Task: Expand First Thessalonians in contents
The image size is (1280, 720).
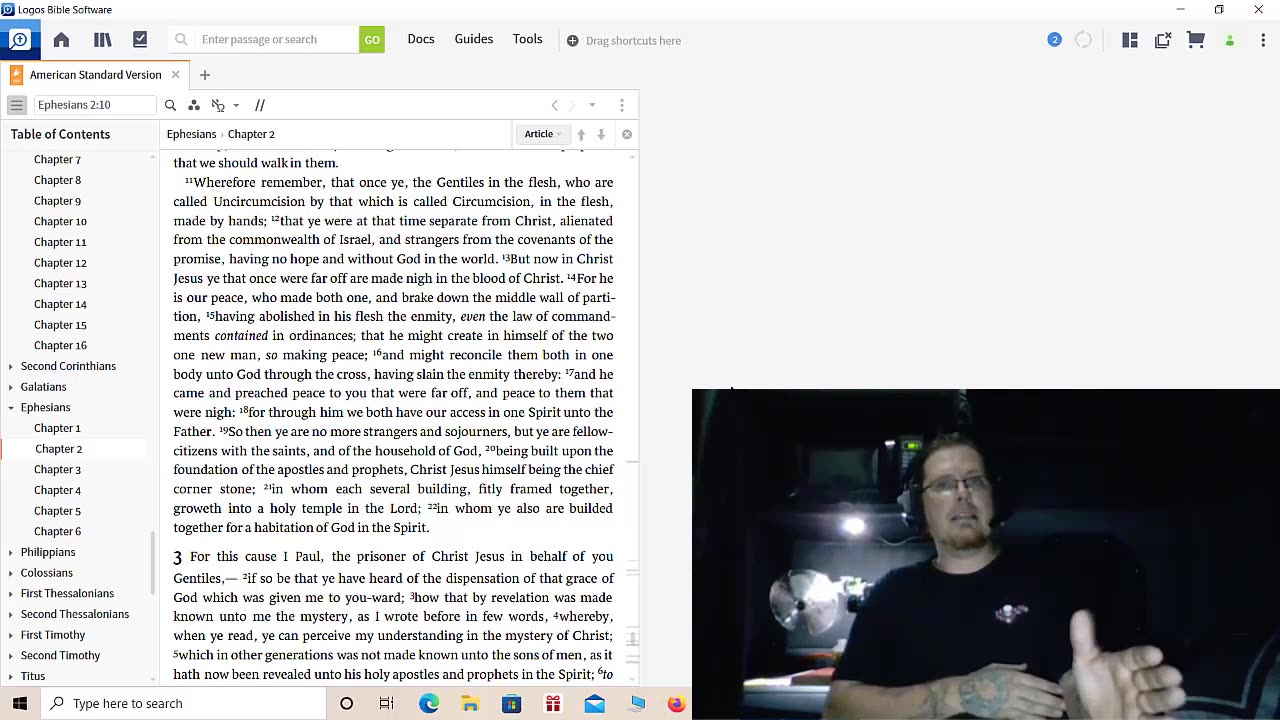Action: click(x=11, y=594)
